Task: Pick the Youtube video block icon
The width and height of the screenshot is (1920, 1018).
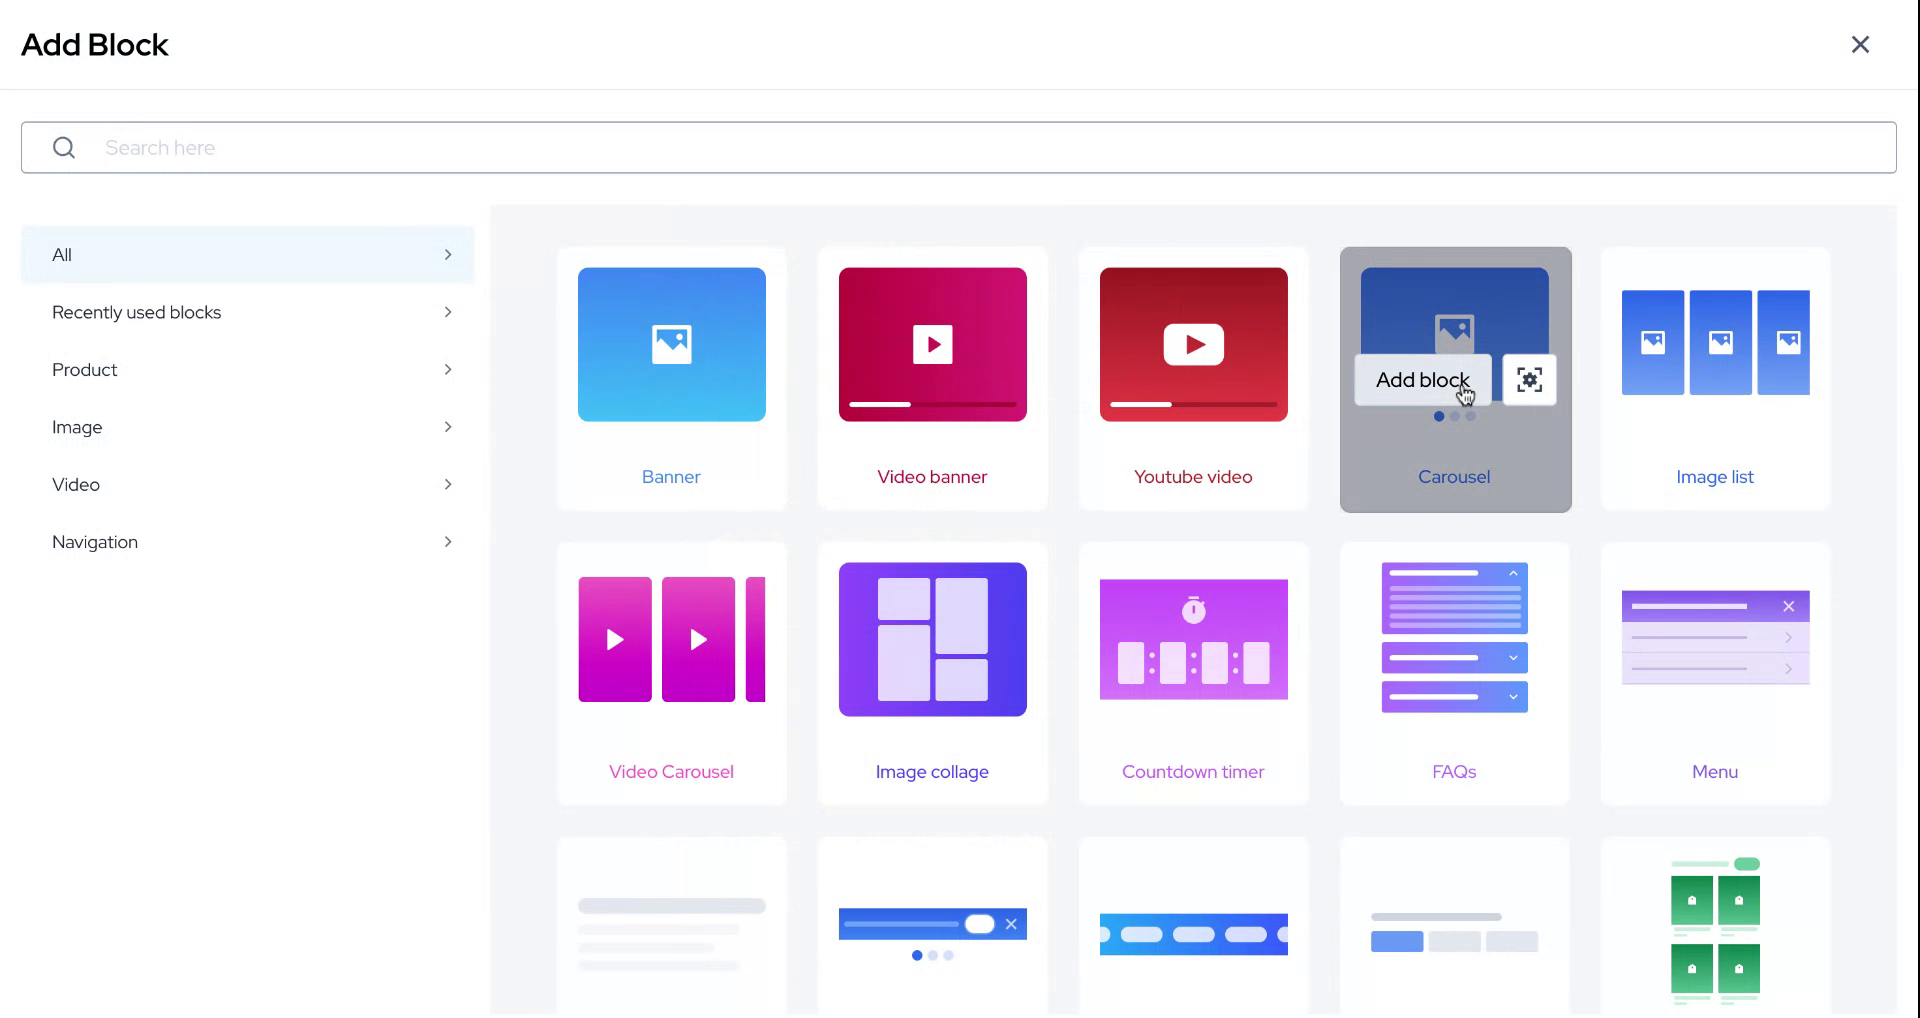Action: click(1194, 344)
